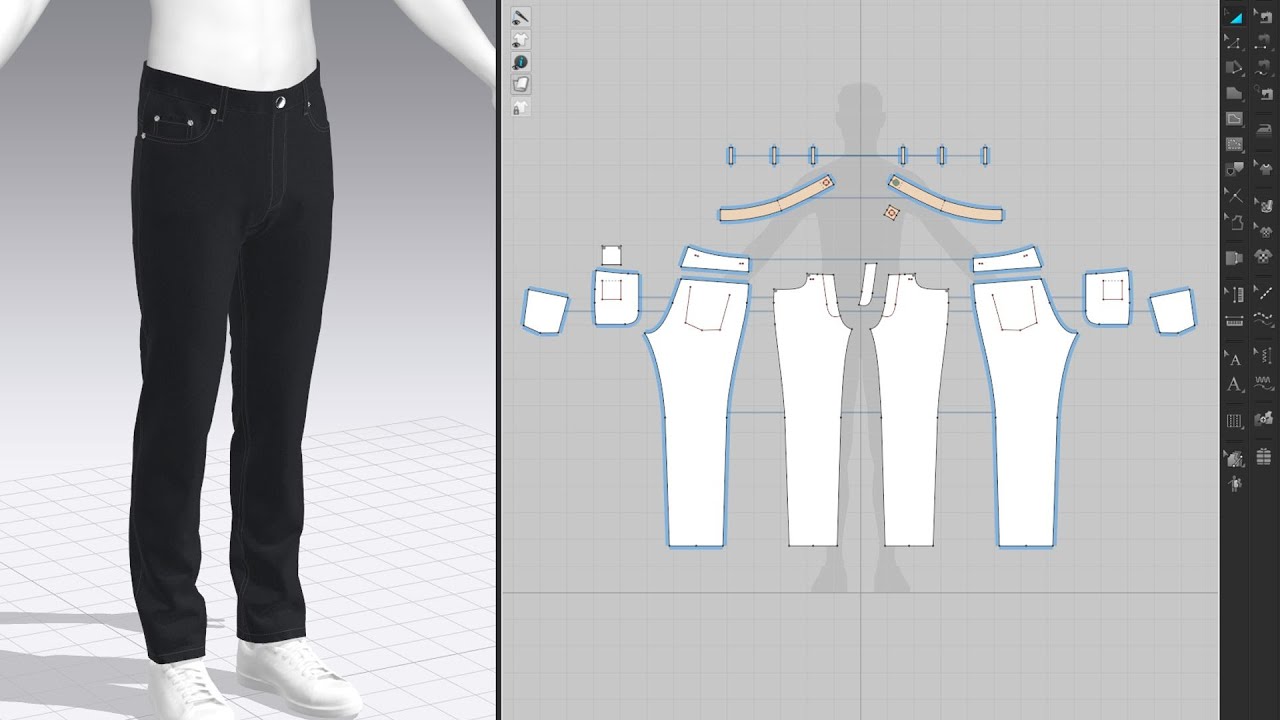Select the right back pocket piece with the inner square
1280x720 pixels.
1106,297
